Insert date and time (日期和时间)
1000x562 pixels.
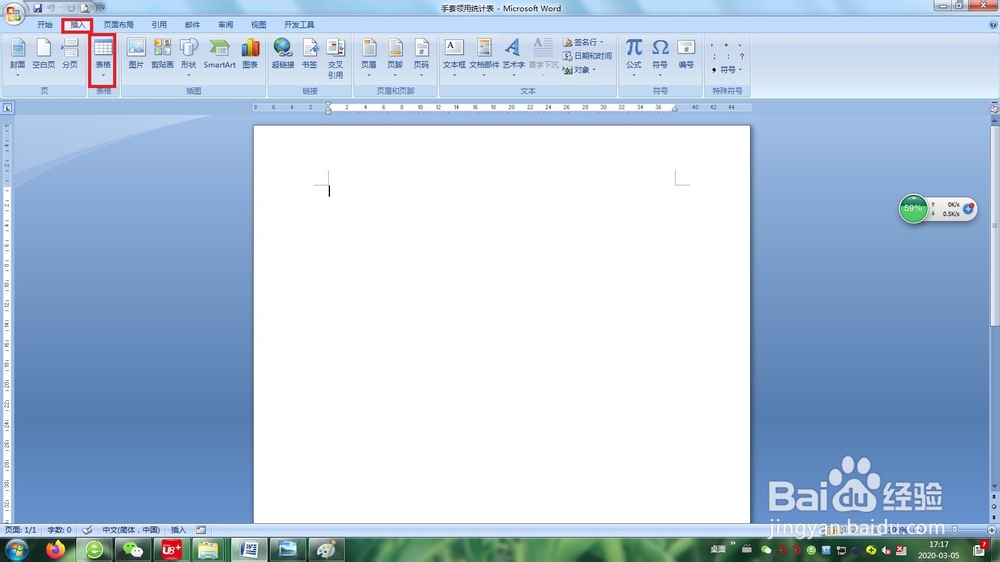click(x=587, y=56)
